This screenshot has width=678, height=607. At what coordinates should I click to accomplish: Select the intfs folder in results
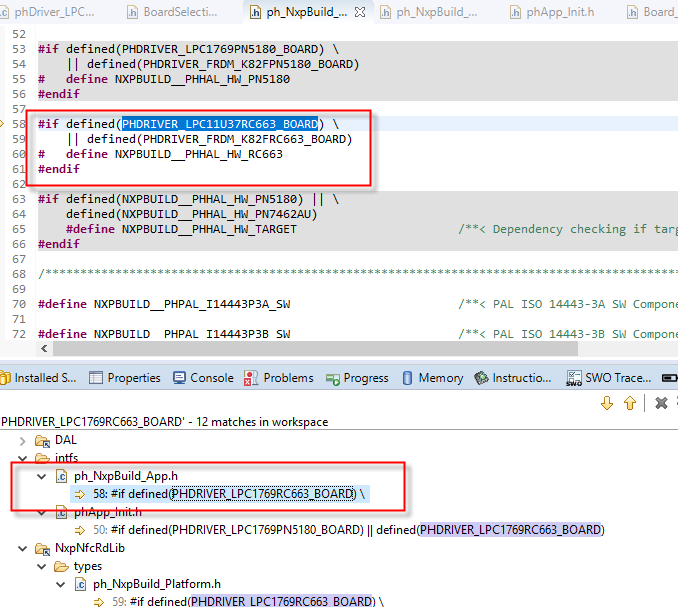pyautogui.click(x=67, y=458)
